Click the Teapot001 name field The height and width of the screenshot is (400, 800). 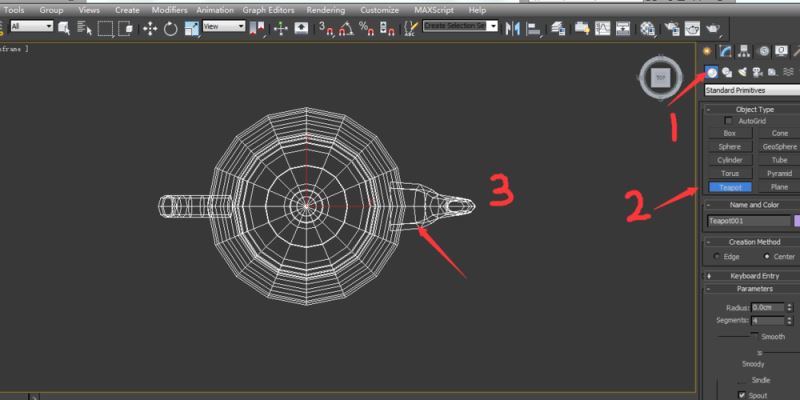748,221
